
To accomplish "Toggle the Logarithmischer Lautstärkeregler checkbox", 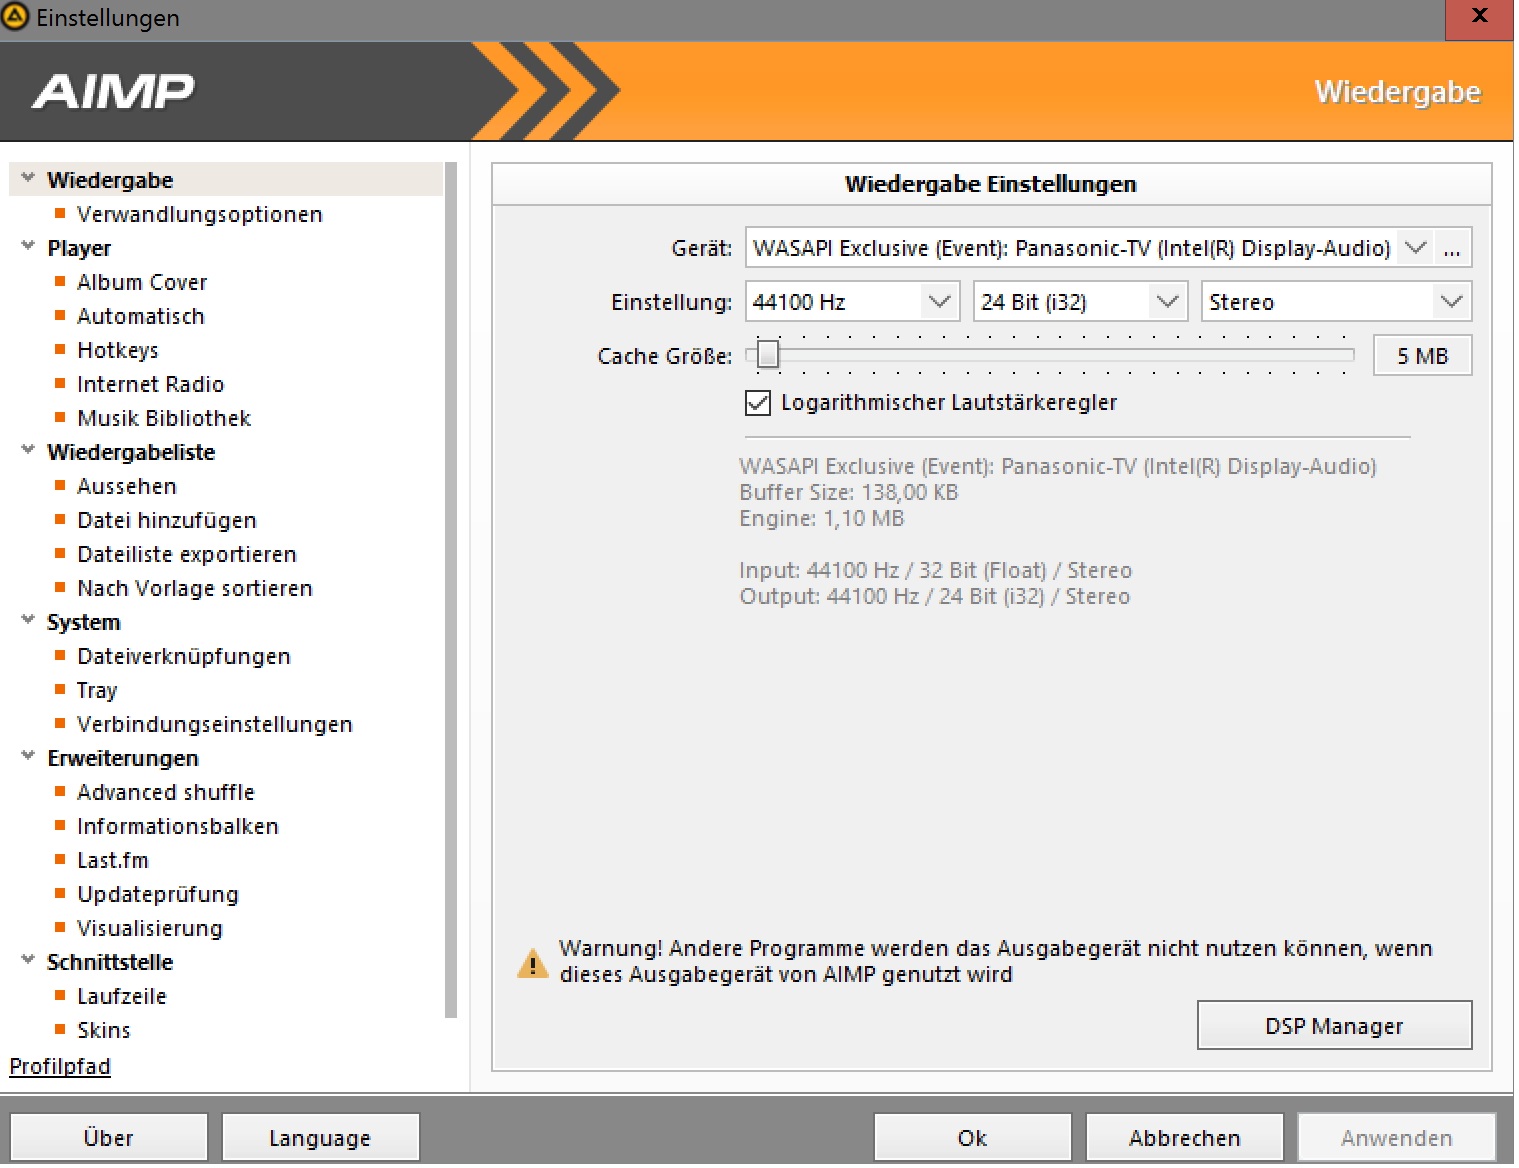I will click(x=758, y=403).
